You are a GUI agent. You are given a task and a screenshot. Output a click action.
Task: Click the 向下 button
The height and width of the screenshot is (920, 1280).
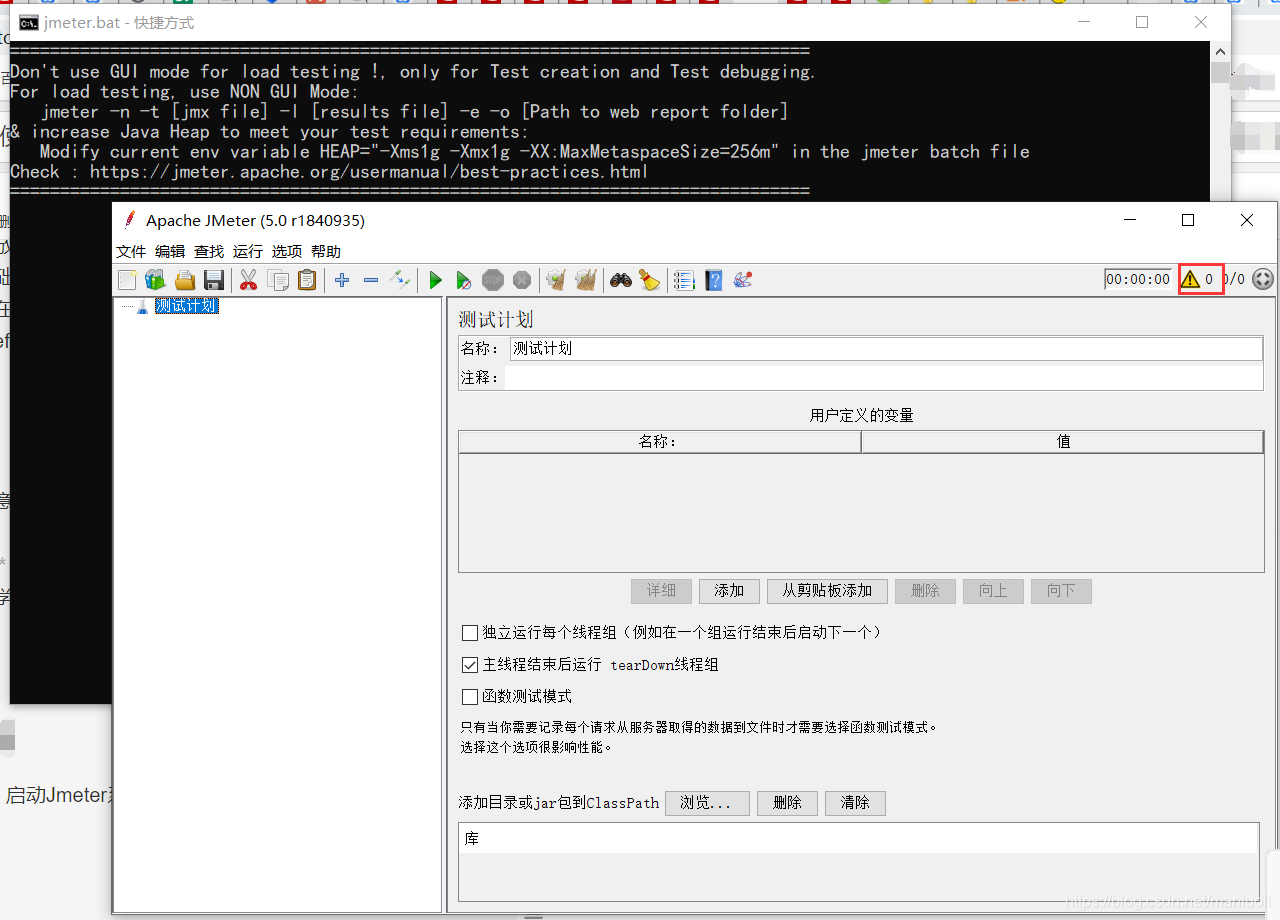pos(1061,591)
